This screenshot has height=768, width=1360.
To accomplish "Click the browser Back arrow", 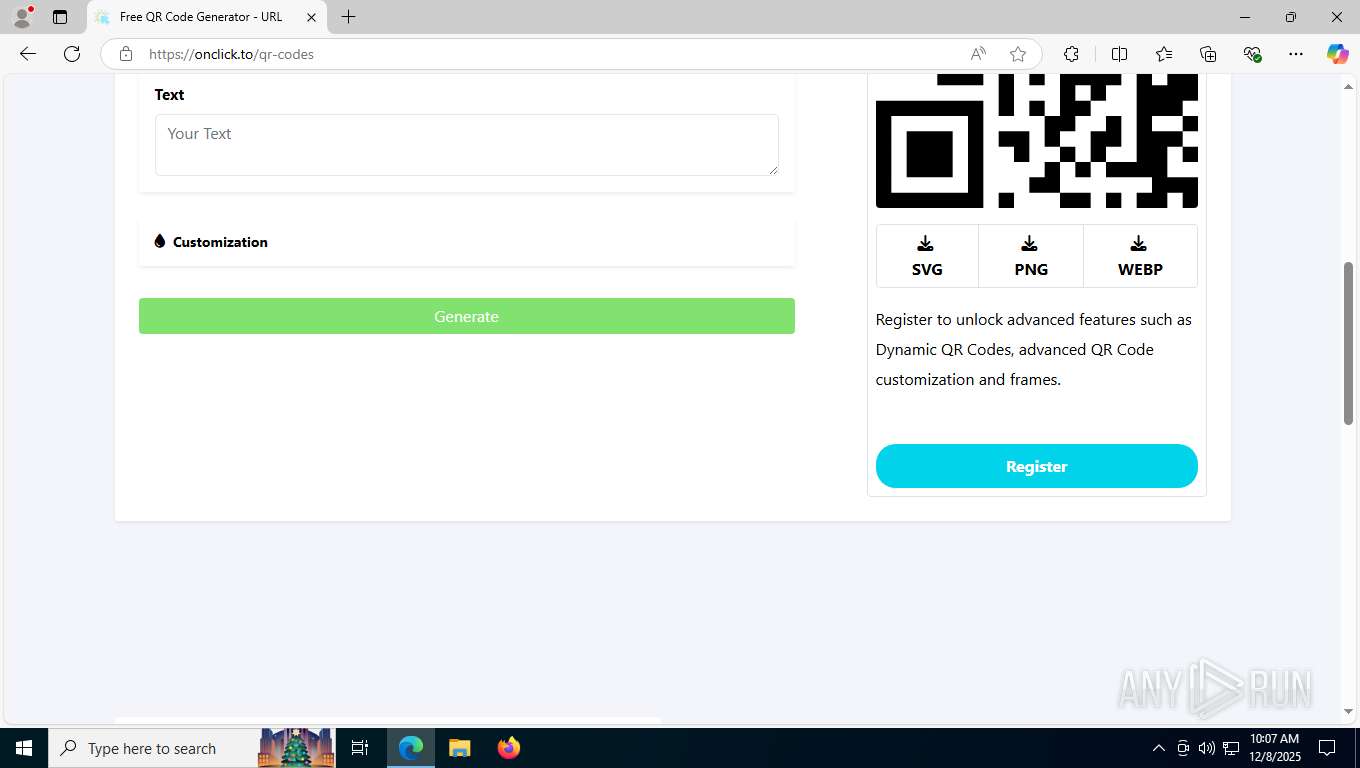I will (28, 54).
